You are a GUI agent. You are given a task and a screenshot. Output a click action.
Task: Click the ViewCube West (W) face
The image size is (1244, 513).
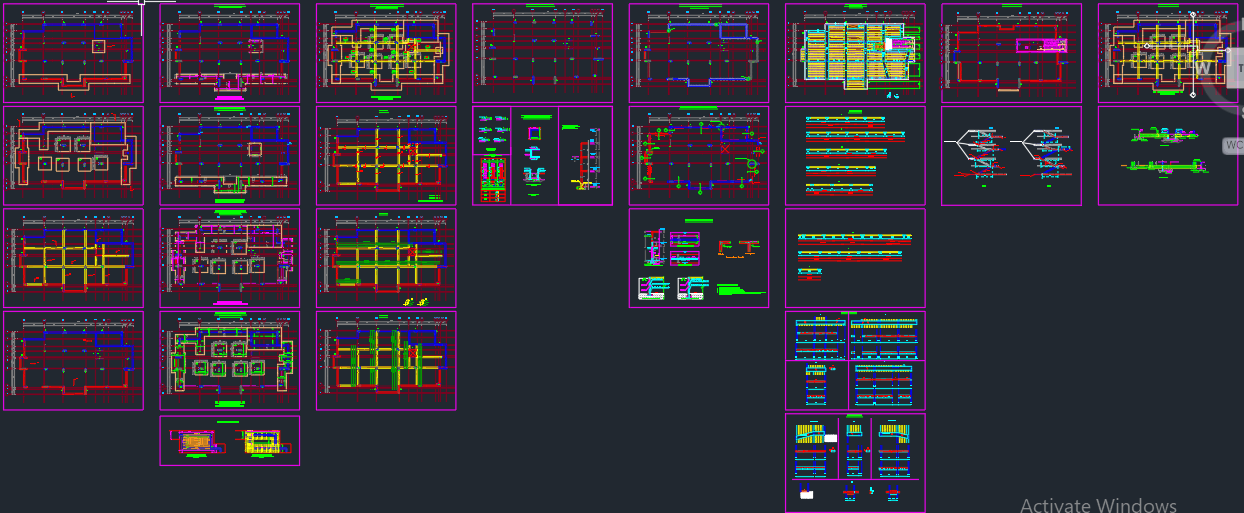pyautogui.click(x=1204, y=67)
